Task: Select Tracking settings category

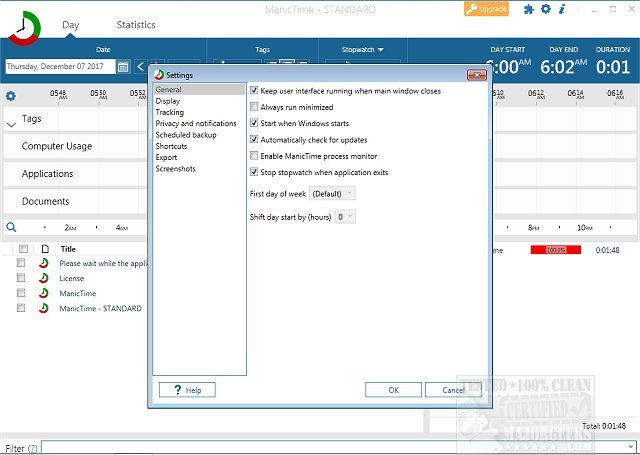Action: [170, 112]
